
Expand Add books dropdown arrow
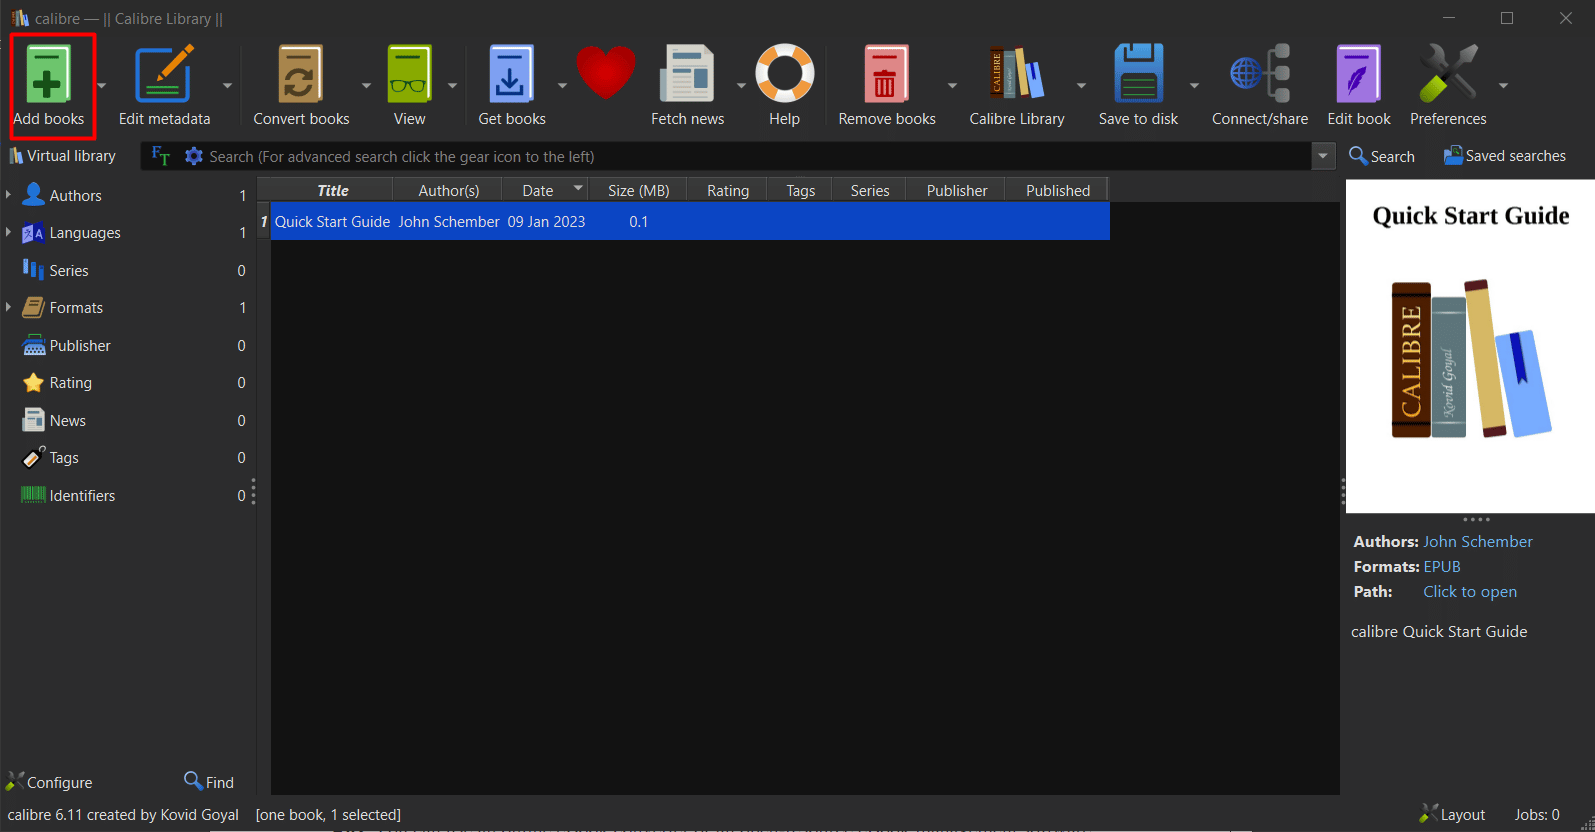pyautogui.click(x=101, y=86)
